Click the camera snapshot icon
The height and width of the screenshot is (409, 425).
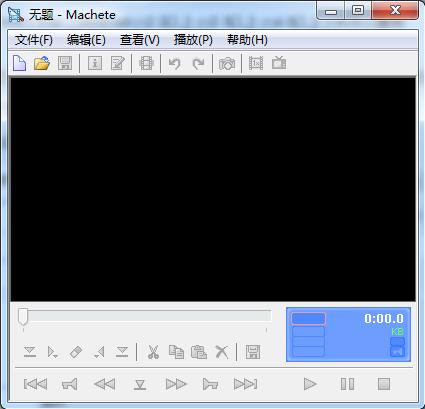[227, 63]
